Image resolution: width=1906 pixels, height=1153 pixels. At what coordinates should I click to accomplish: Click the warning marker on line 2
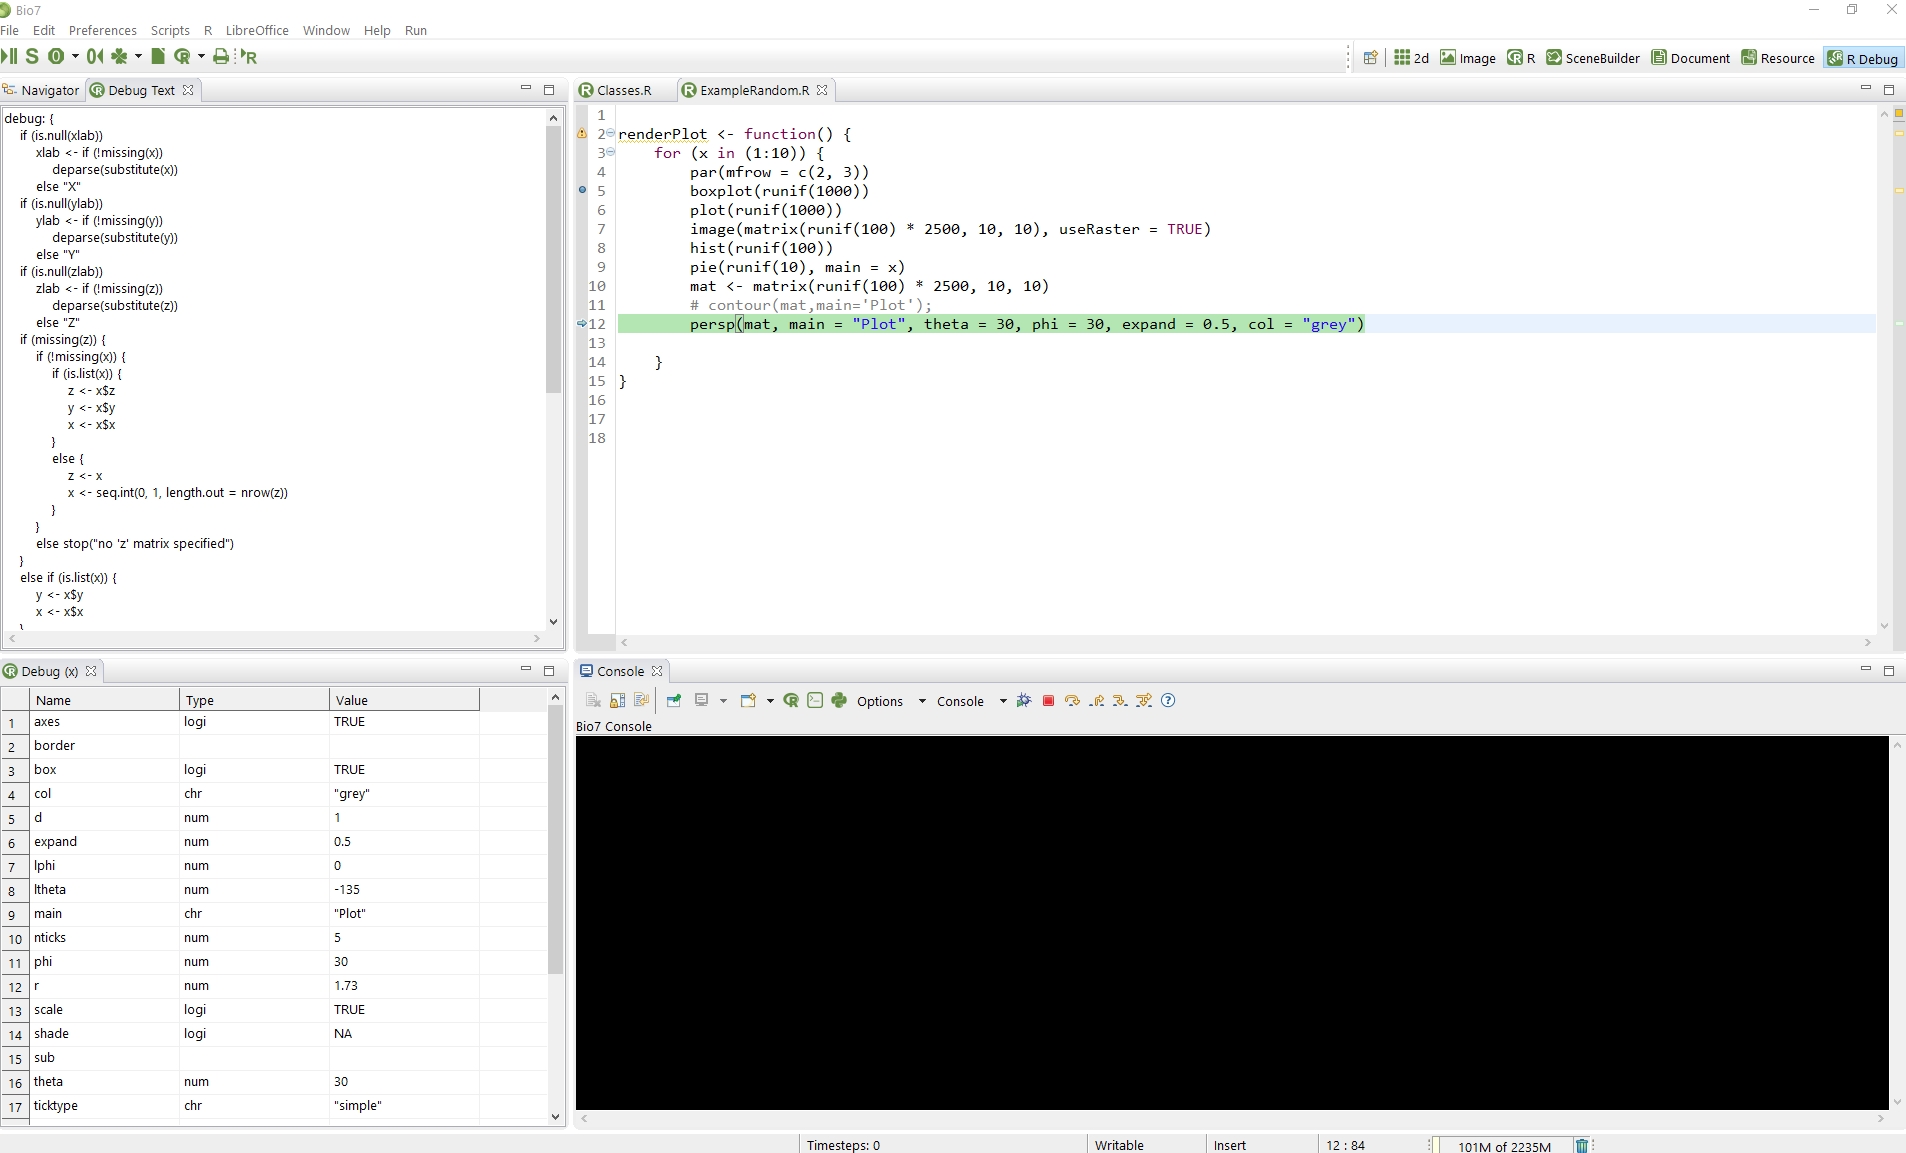pos(582,133)
